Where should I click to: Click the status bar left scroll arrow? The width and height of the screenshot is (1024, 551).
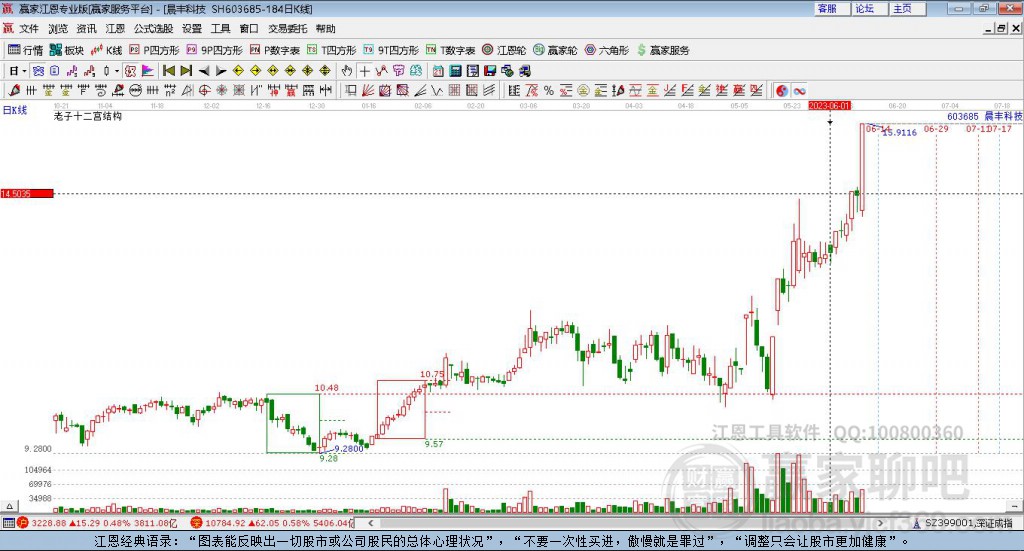coord(370,523)
